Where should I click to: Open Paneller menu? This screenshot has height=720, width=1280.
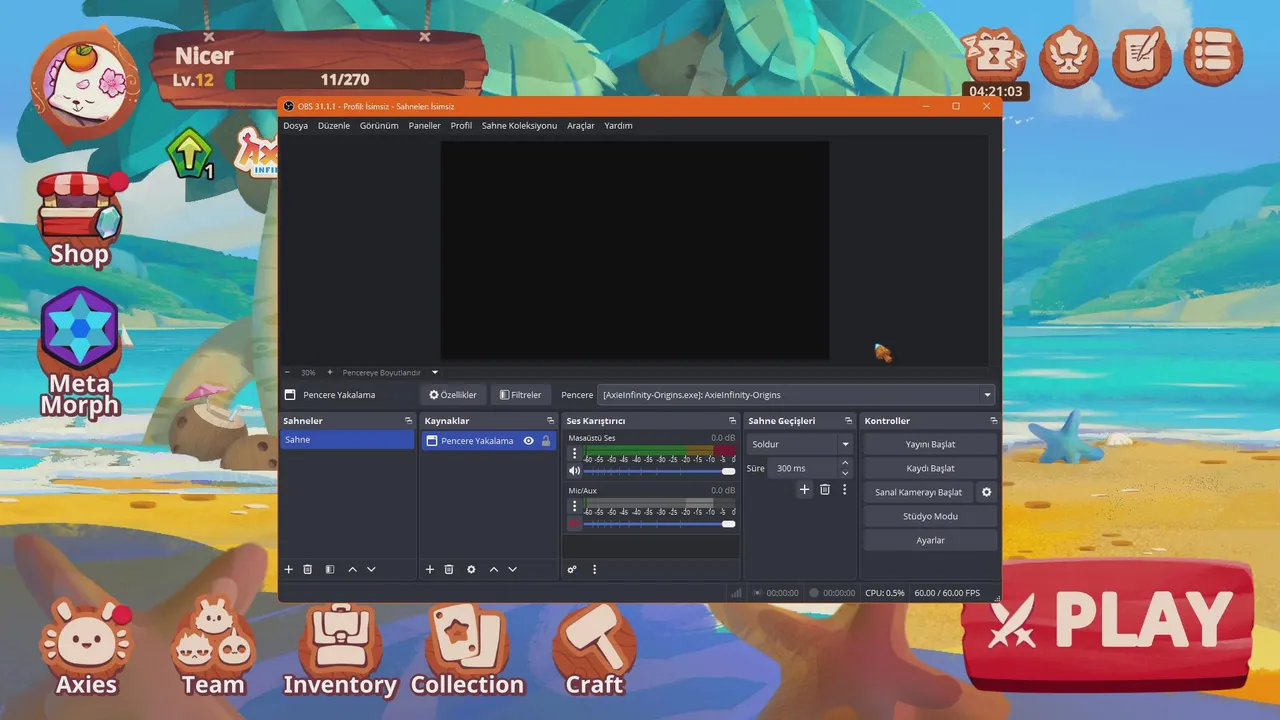pos(425,126)
